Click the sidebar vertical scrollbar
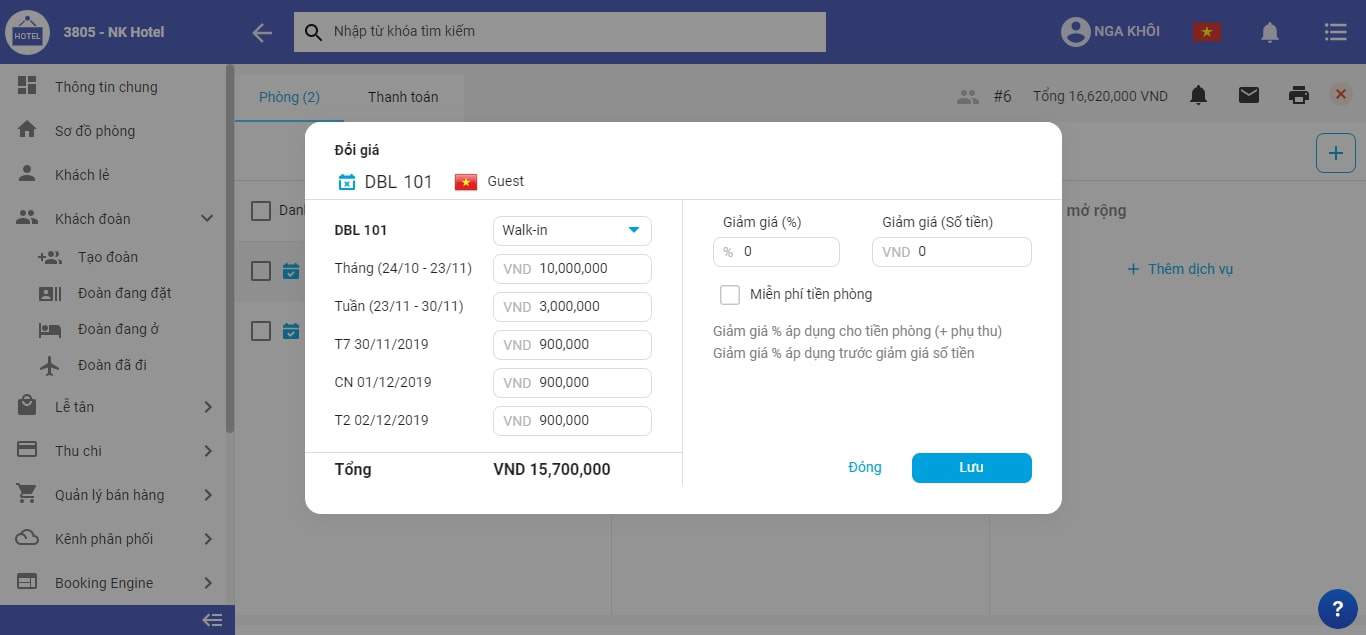Viewport: 1366px width, 635px height. tap(230, 250)
